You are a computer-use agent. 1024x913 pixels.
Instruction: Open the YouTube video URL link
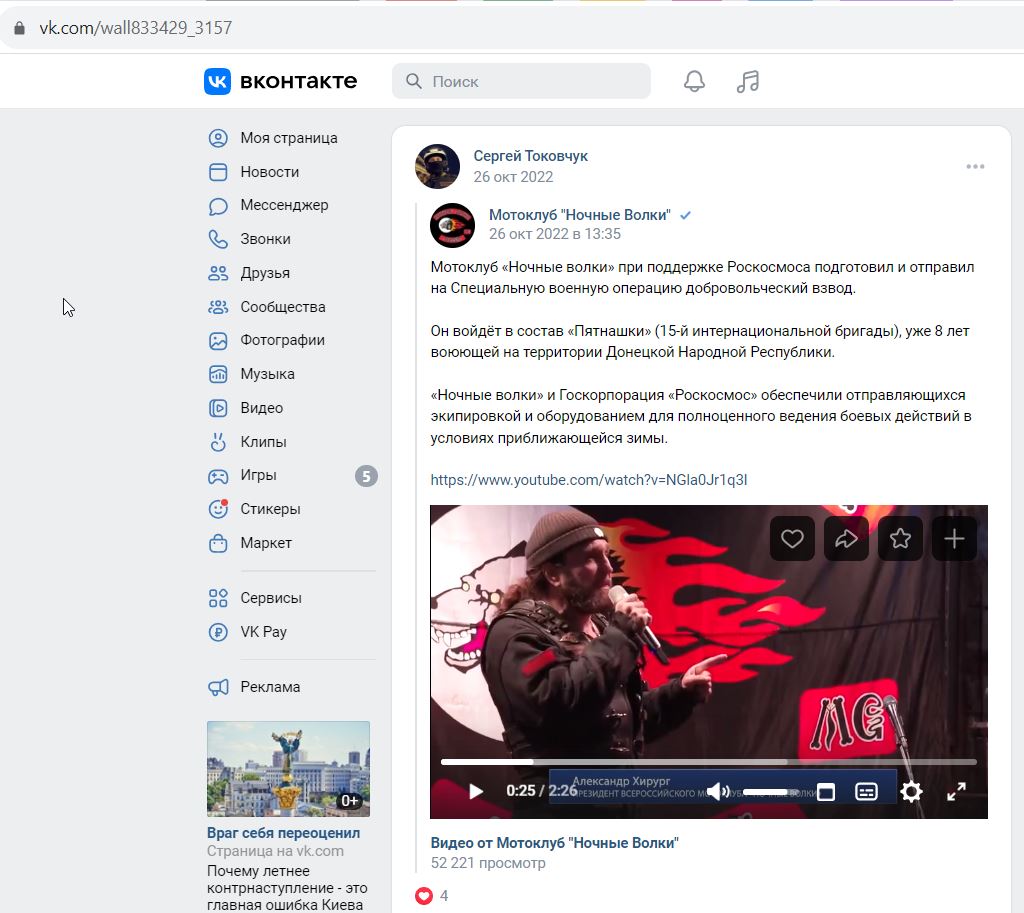588,480
